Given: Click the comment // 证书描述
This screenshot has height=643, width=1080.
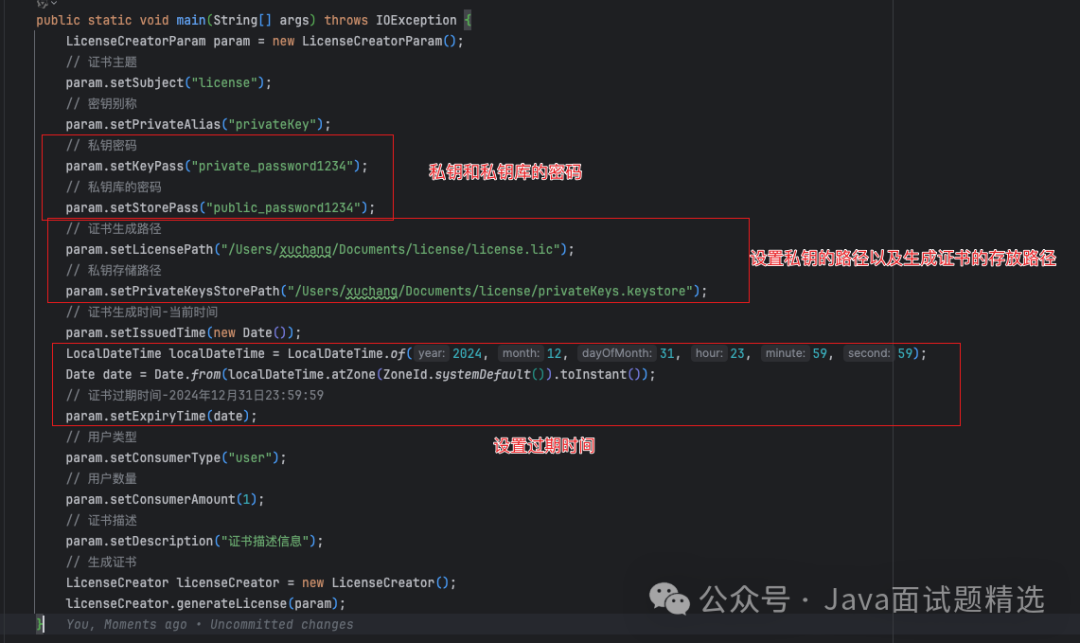Looking at the screenshot, I should point(101,520).
